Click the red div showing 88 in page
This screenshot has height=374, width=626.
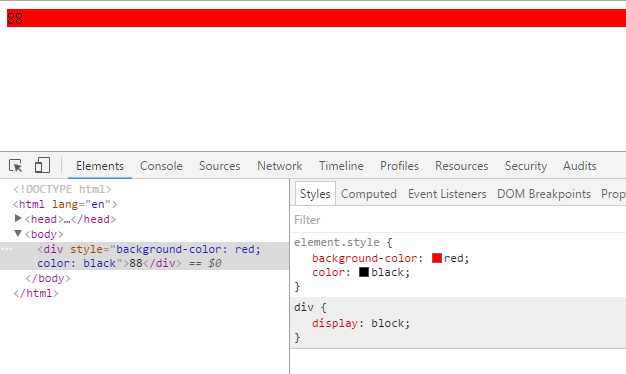(317, 18)
